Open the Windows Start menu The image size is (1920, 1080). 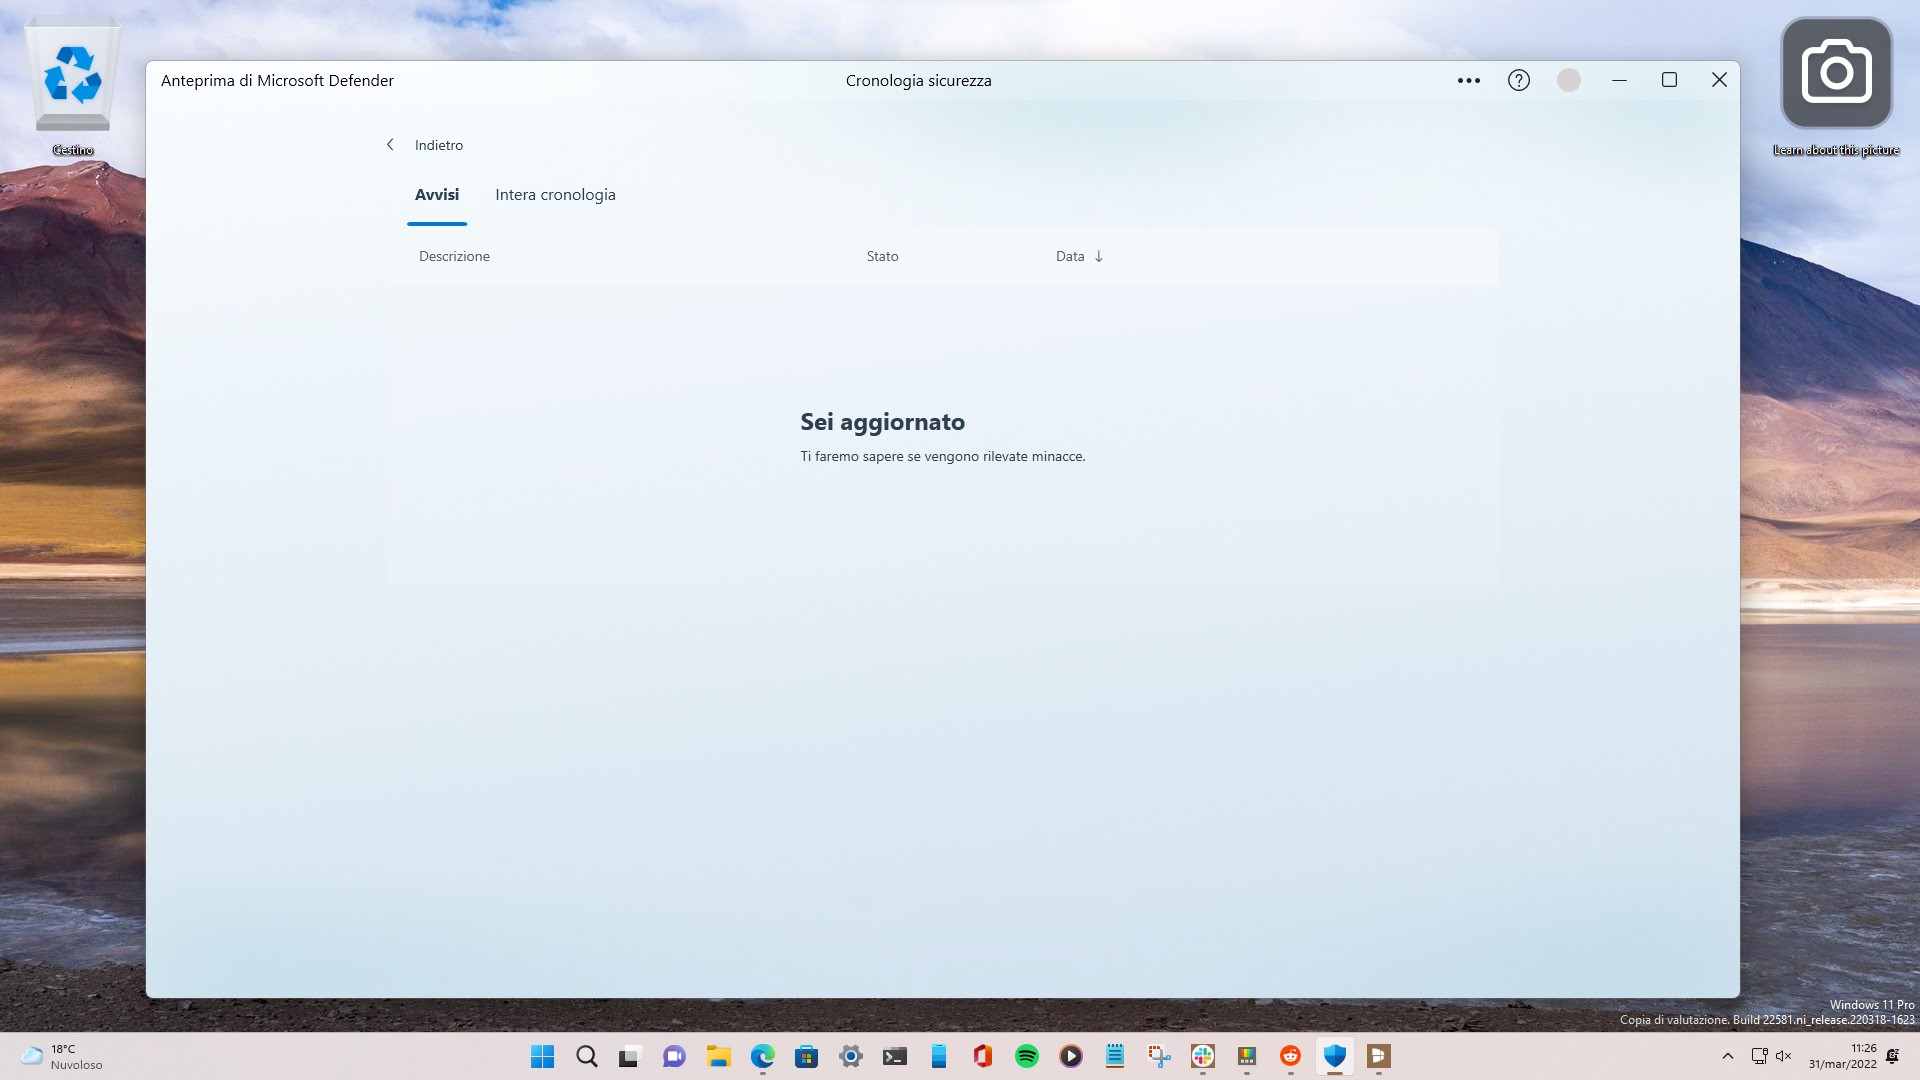click(x=542, y=1056)
